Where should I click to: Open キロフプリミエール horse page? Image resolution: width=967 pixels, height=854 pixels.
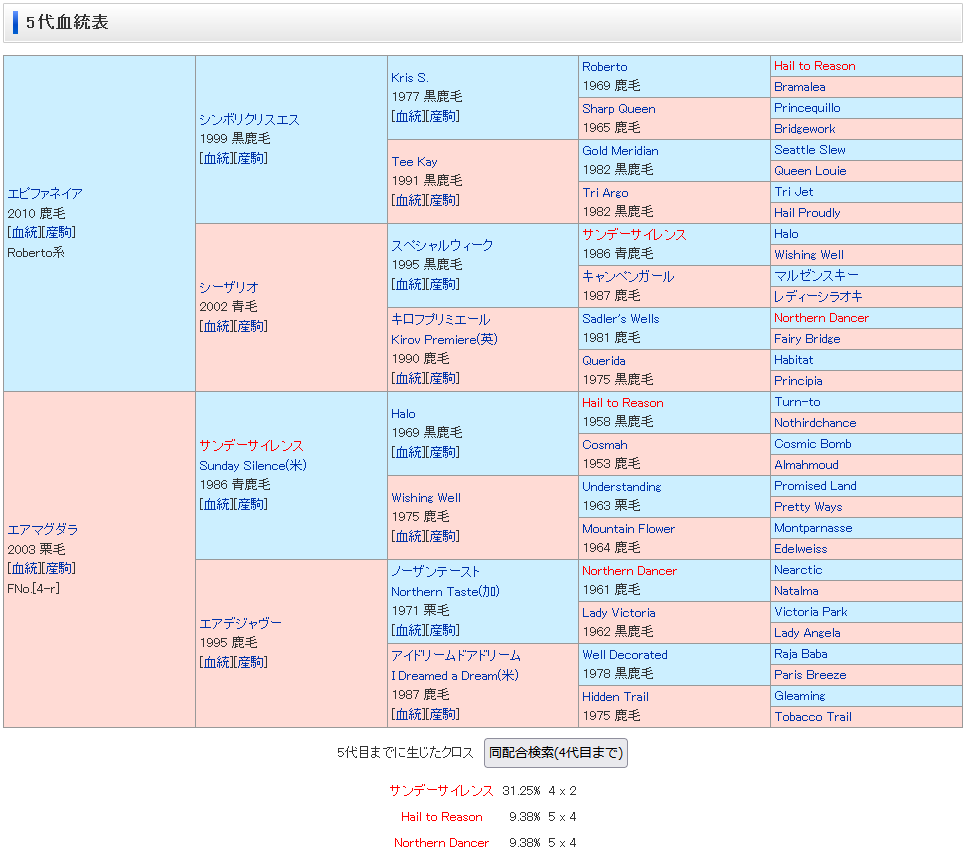tap(440, 319)
